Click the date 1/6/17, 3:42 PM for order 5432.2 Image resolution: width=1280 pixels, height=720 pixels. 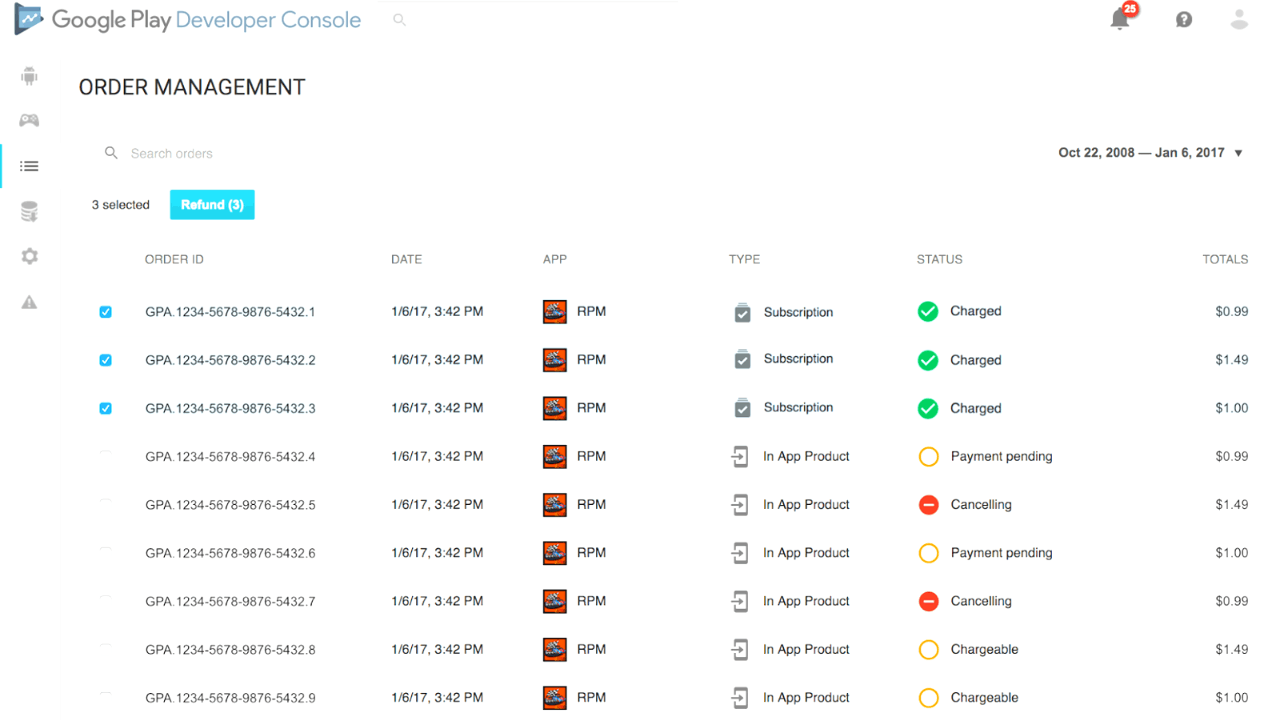point(437,359)
